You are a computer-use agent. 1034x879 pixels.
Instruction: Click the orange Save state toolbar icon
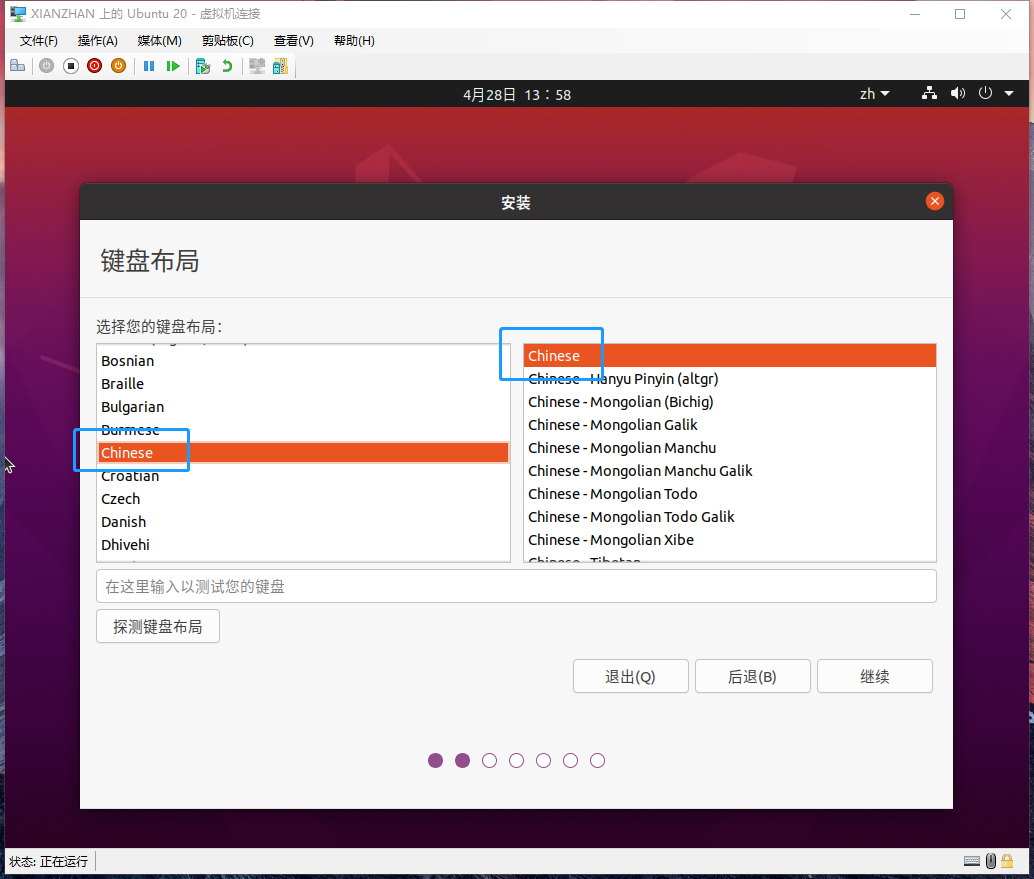[x=118, y=65]
